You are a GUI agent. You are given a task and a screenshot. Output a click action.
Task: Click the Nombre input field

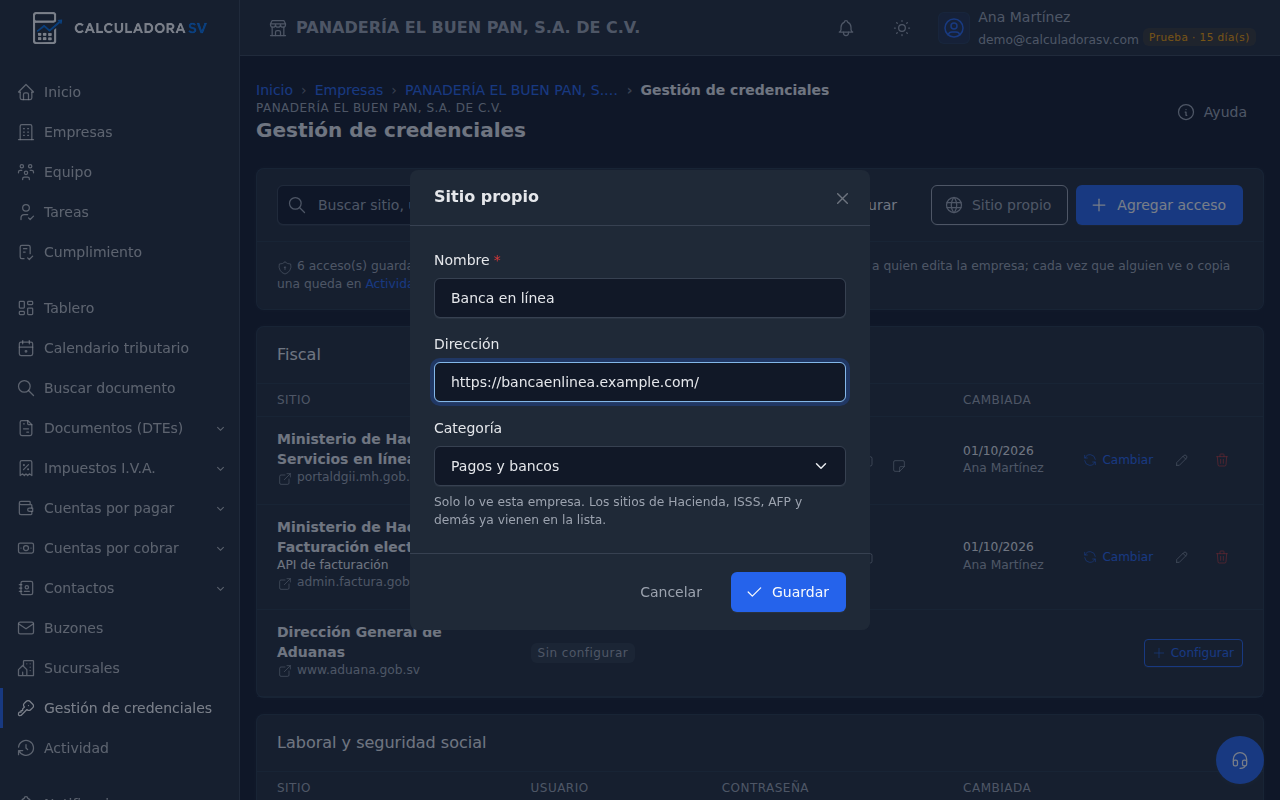click(x=640, y=298)
